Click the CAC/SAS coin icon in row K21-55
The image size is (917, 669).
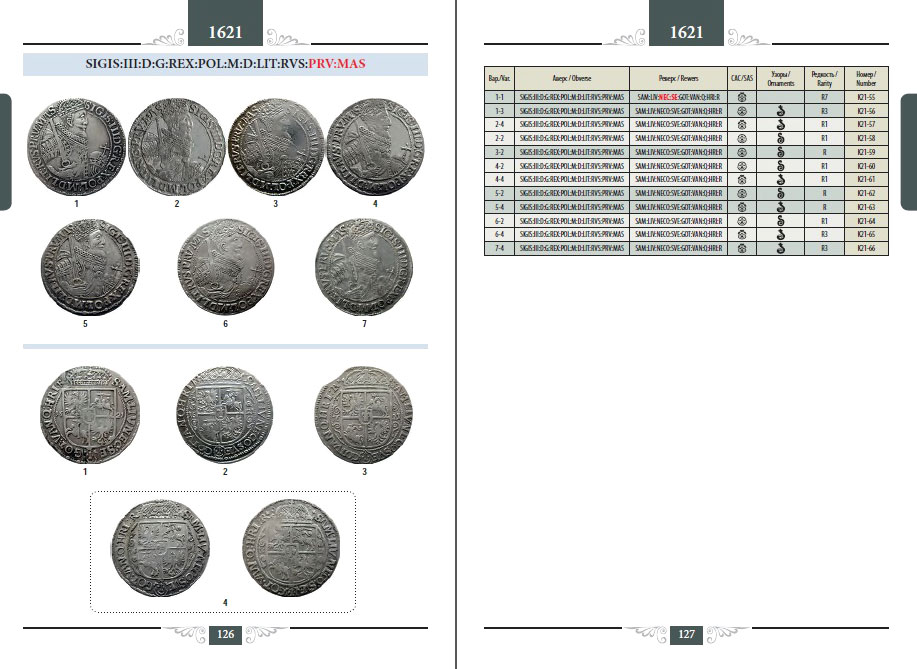[742, 98]
